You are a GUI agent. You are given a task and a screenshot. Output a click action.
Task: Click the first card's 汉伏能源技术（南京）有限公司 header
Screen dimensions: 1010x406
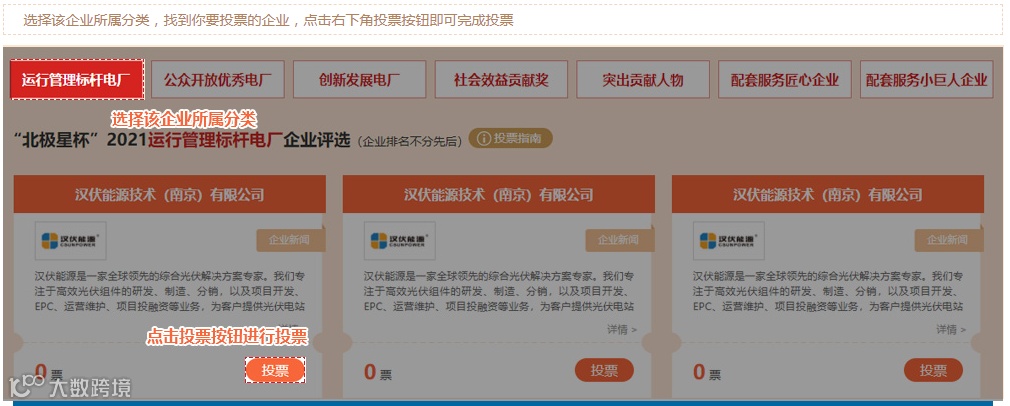tap(169, 195)
